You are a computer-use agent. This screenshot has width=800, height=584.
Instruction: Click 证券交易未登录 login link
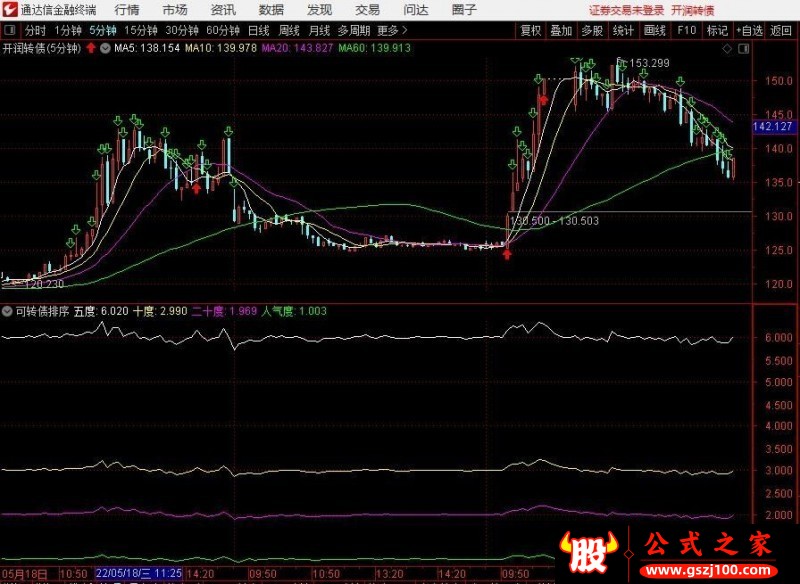tap(626, 9)
